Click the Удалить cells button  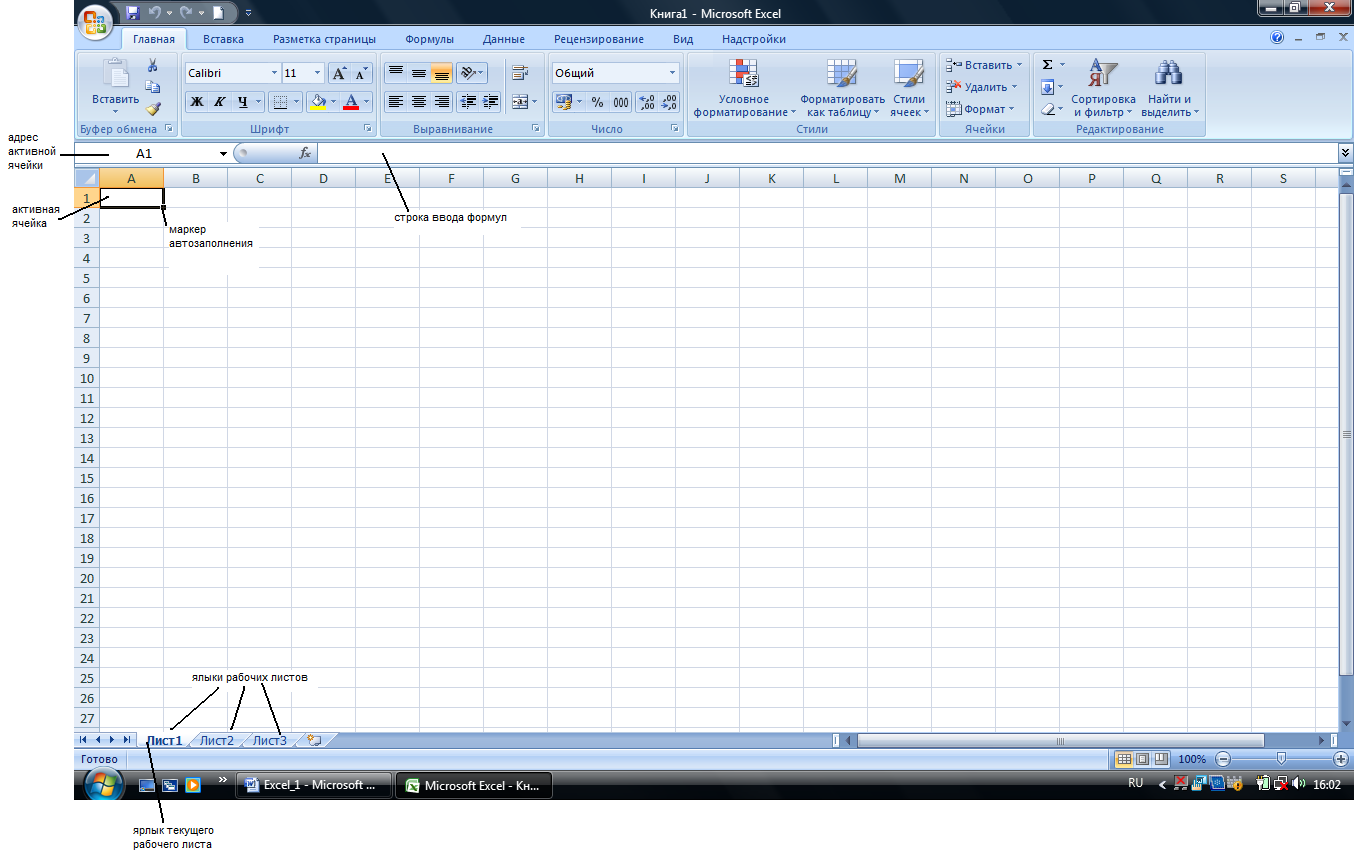pyautogui.click(x=983, y=87)
